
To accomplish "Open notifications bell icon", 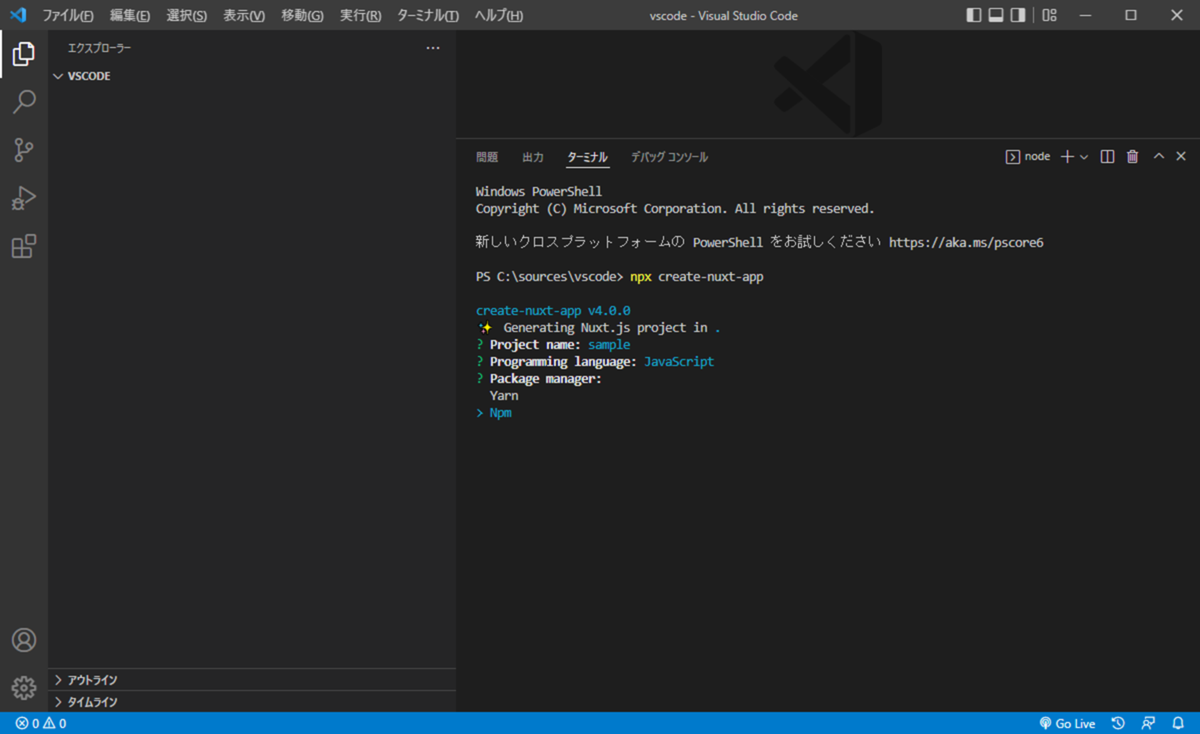I will tap(1178, 723).
